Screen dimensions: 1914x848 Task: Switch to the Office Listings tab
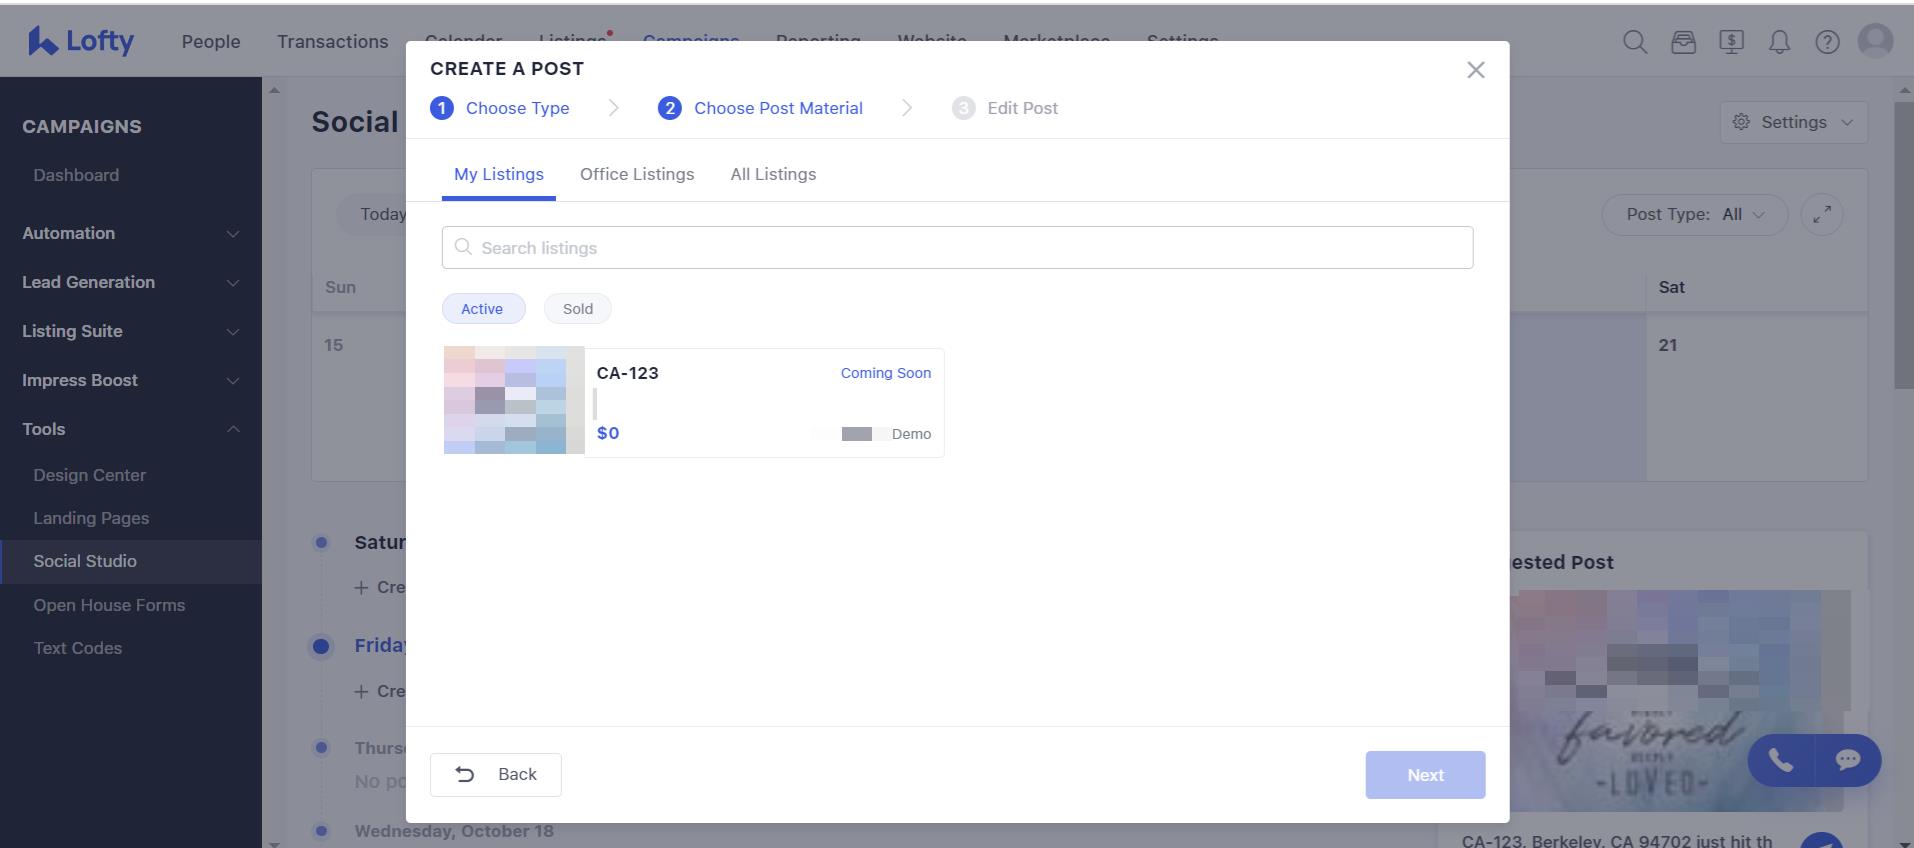tap(636, 174)
